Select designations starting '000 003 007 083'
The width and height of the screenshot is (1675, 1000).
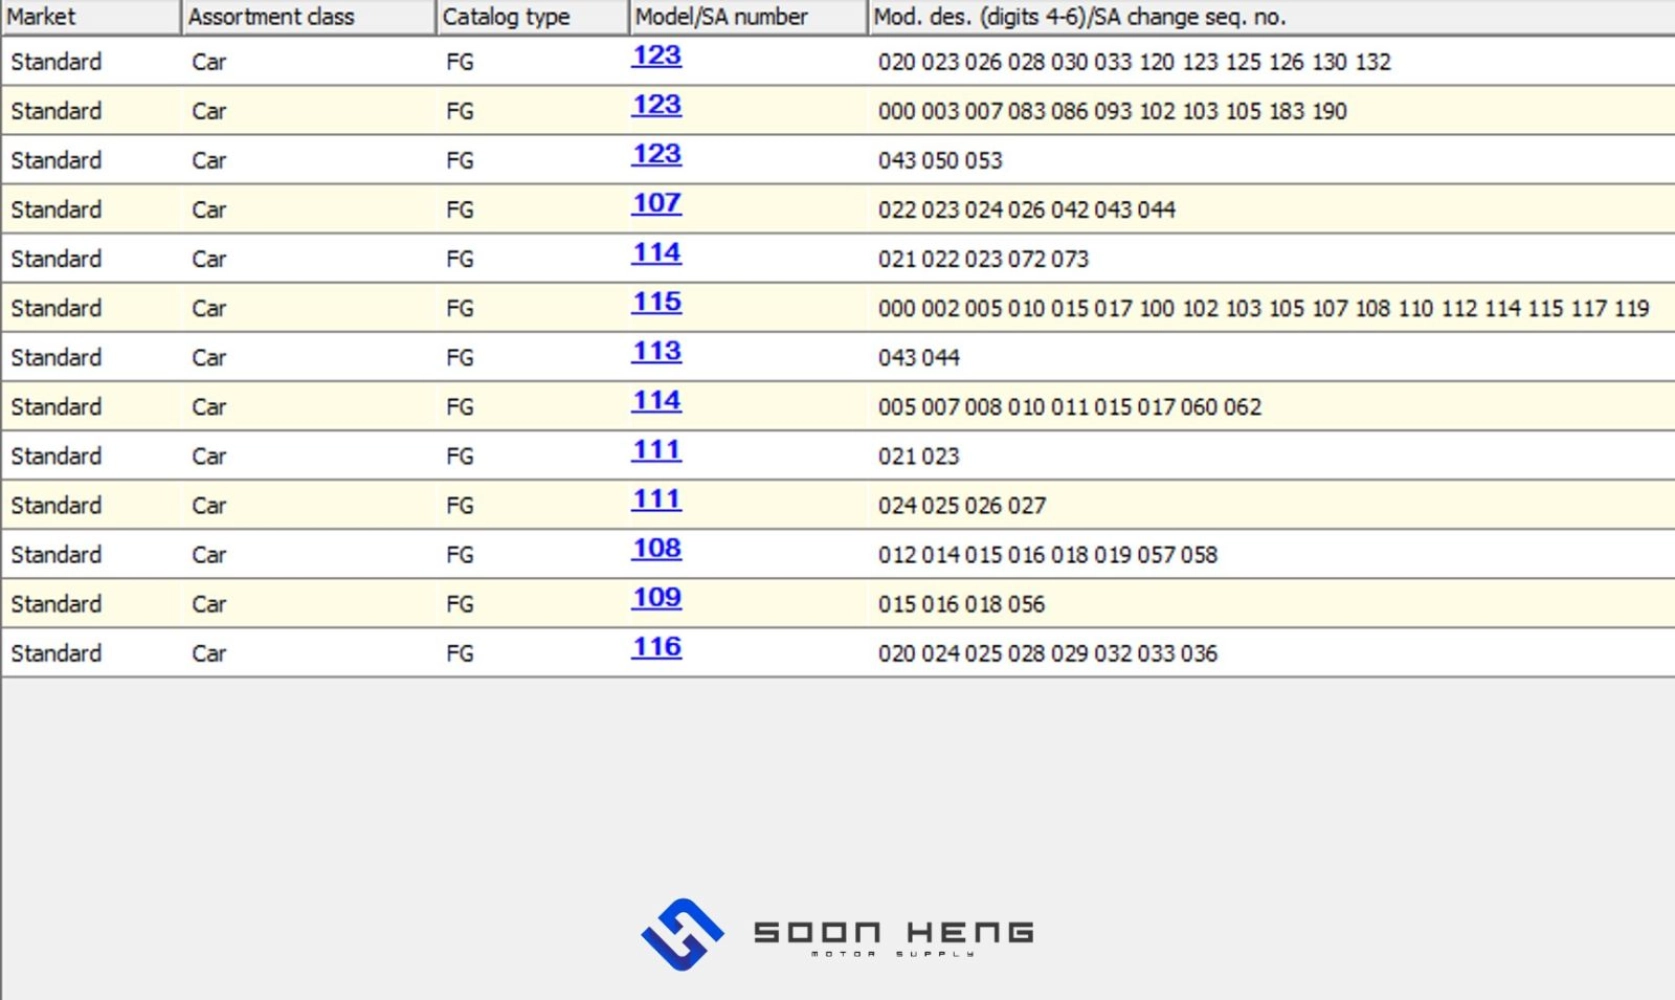(1112, 111)
